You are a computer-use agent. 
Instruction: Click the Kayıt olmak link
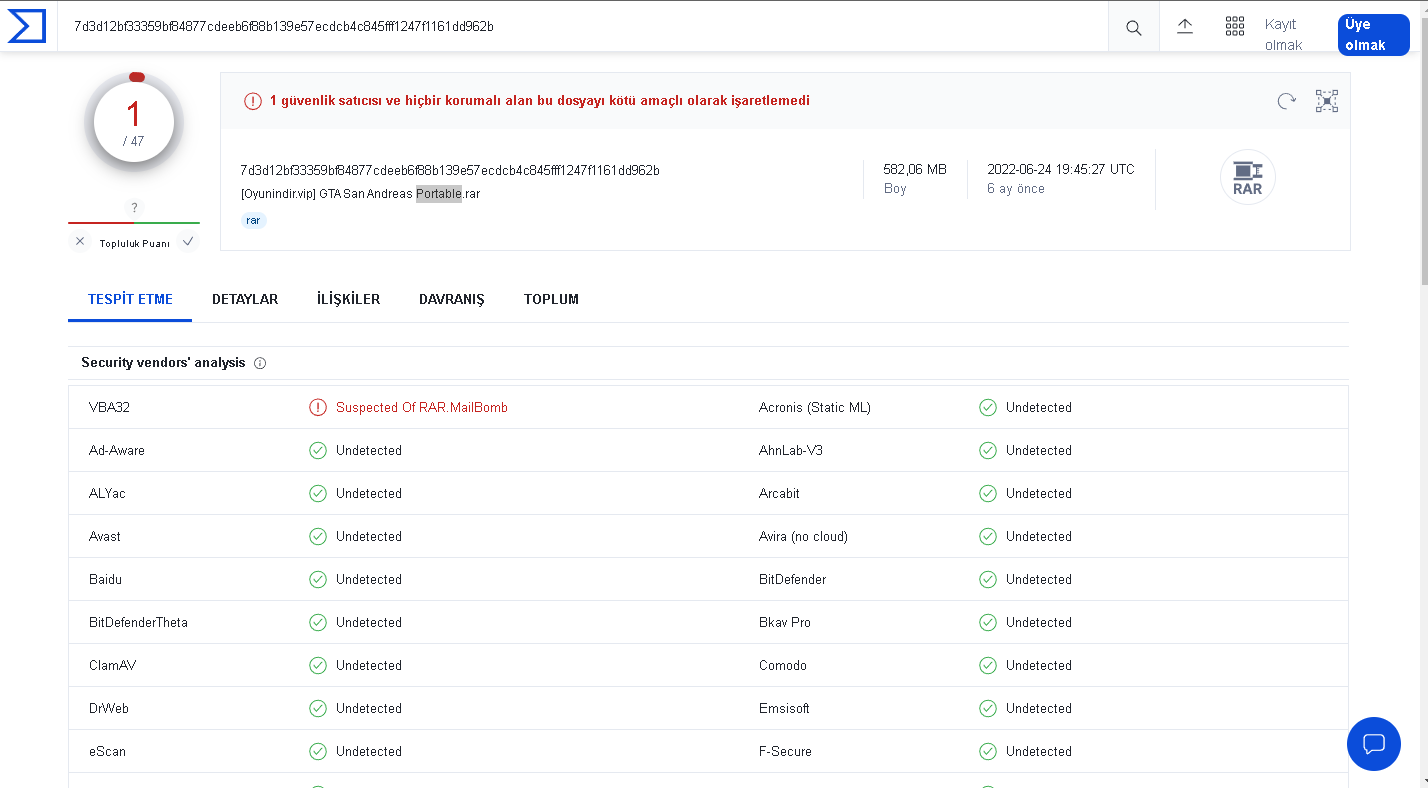(x=1283, y=35)
